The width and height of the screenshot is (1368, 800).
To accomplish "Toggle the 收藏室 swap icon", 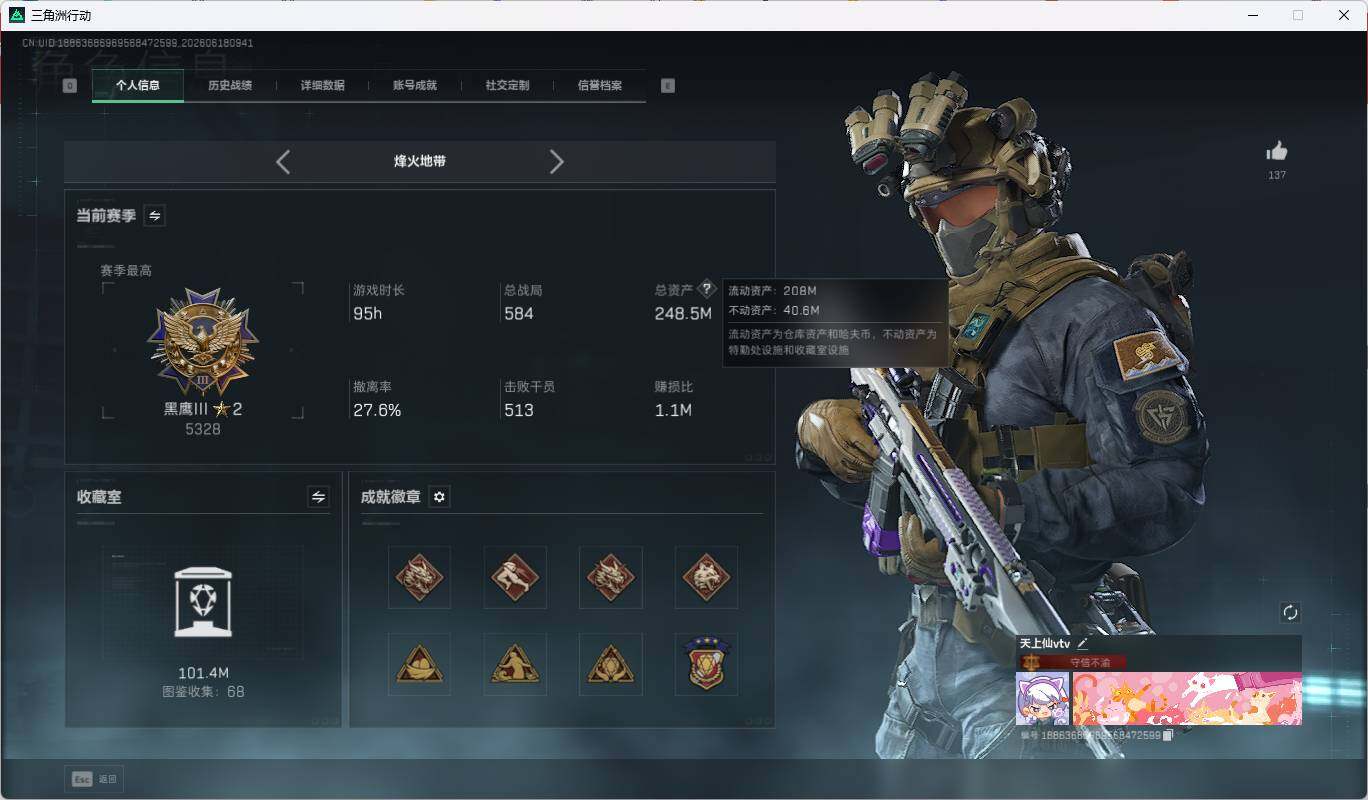I will [318, 497].
